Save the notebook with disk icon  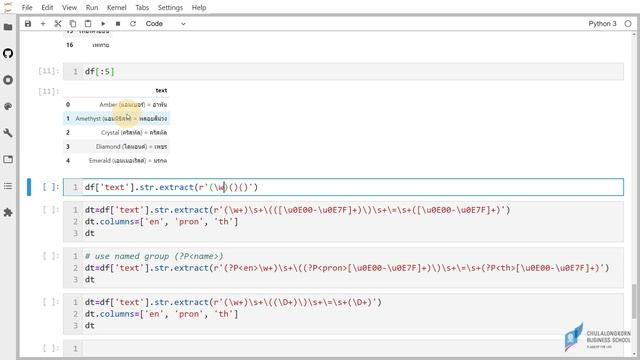(28, 24)
